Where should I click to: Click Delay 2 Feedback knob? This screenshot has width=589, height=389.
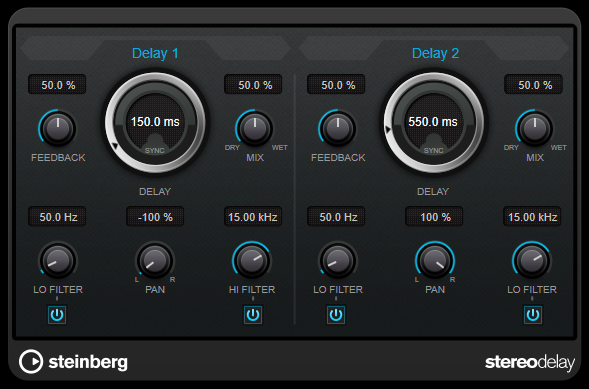tap(338, 128)
